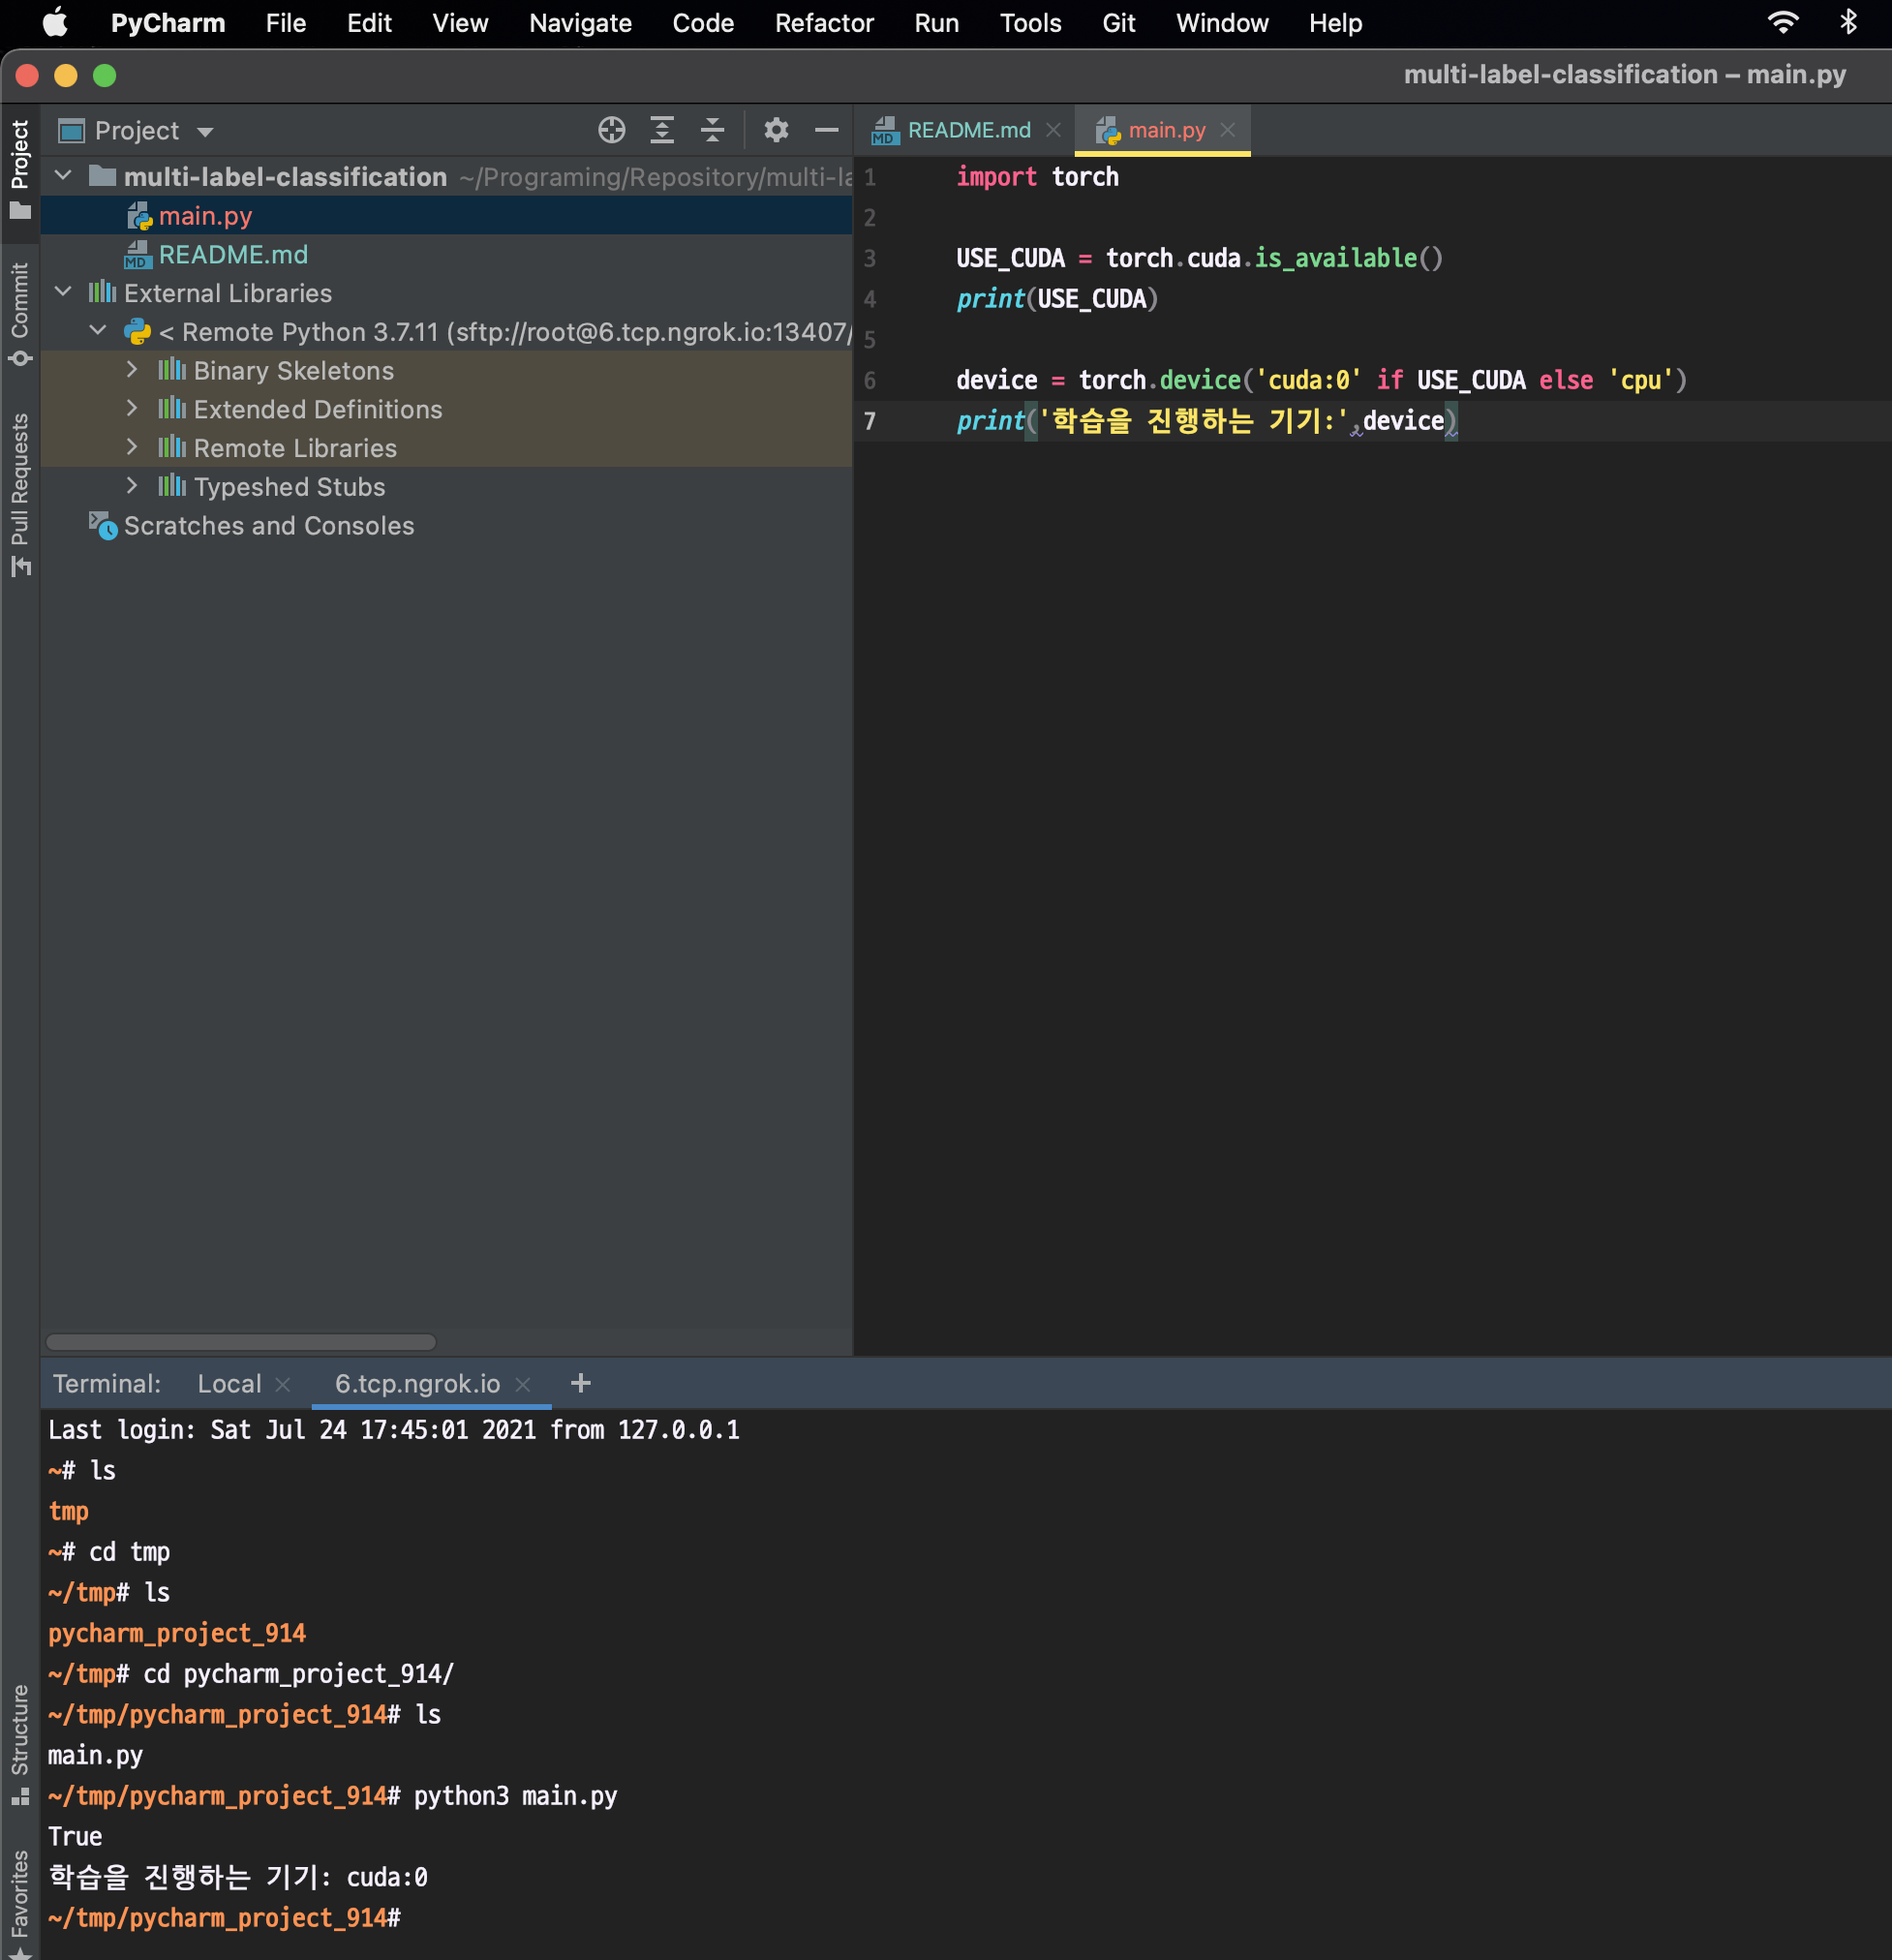Click the locate/select opened file crosshair icon

pos(611,130)
